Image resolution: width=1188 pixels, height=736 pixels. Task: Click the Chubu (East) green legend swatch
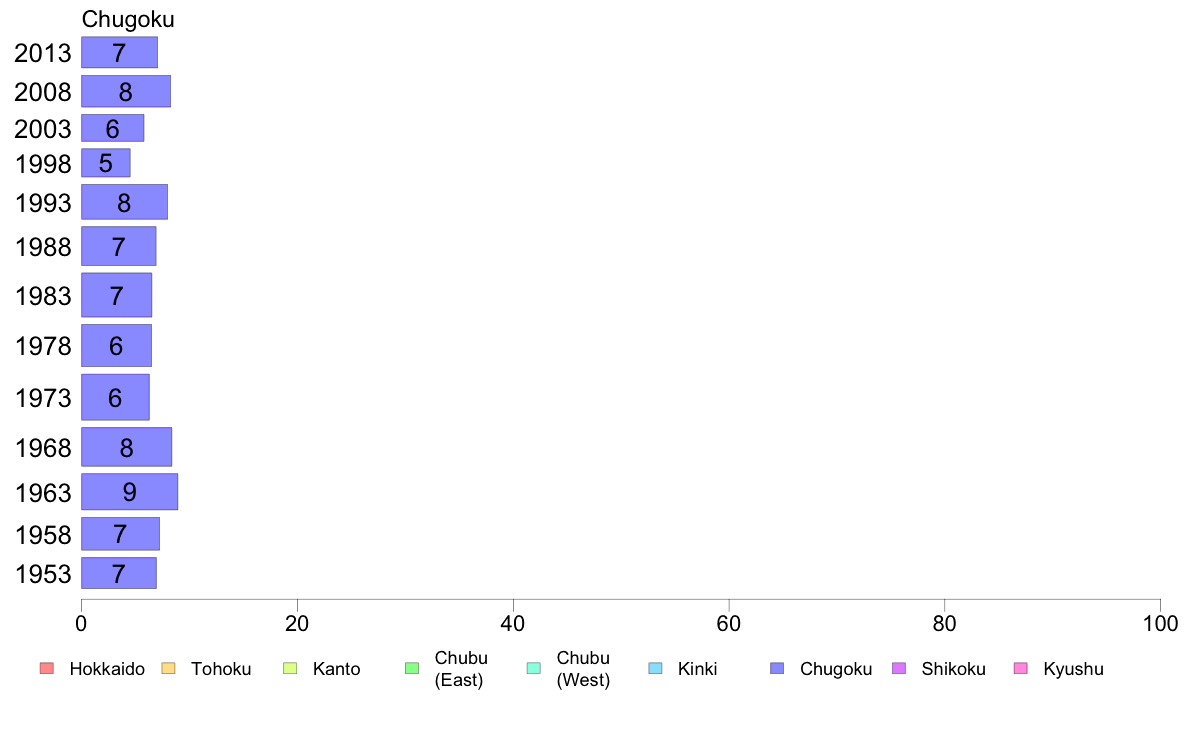pos(412,668)
